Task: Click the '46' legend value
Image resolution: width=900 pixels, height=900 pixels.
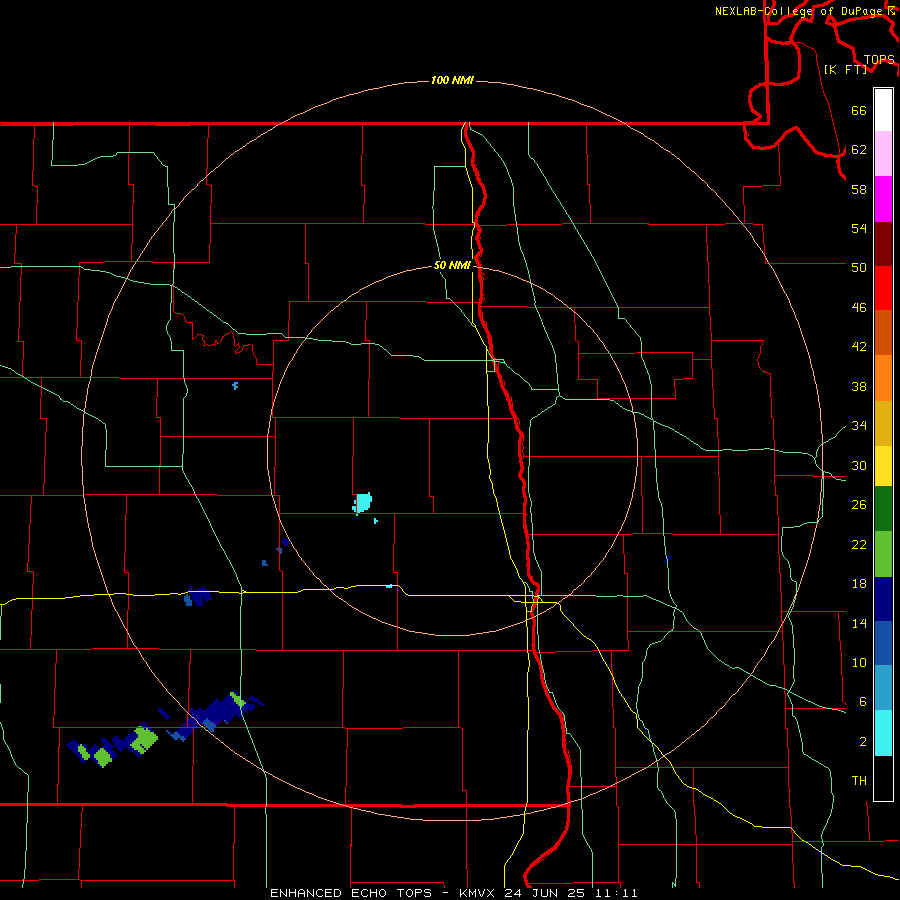Action: tap(859, 308)
